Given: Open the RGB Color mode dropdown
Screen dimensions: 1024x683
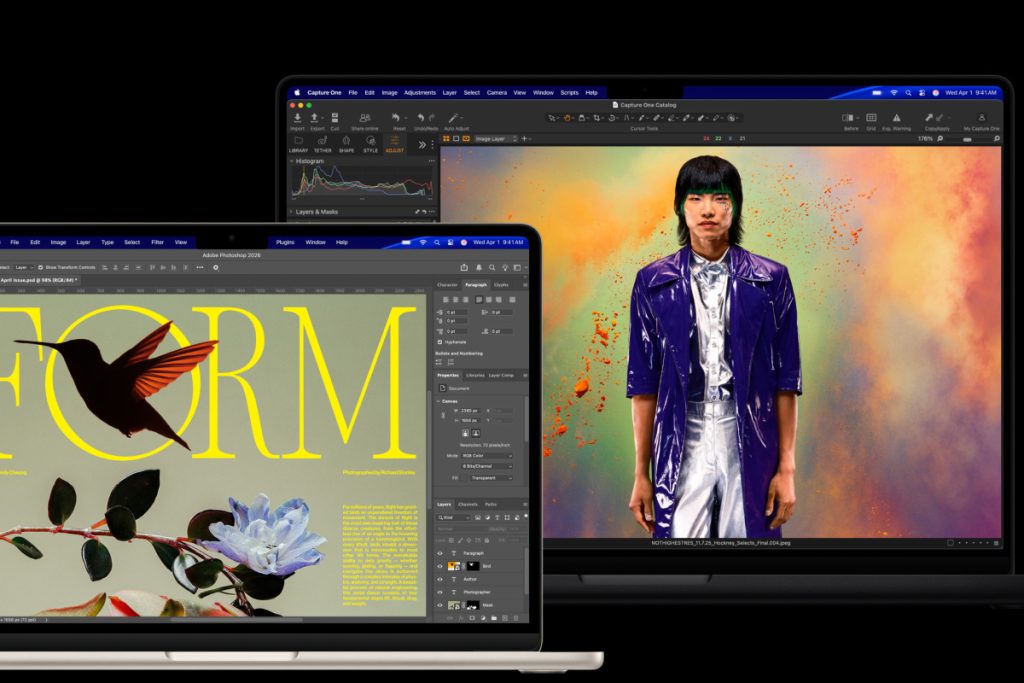Looking at the screenshot, I should click(x=487, y=455).
